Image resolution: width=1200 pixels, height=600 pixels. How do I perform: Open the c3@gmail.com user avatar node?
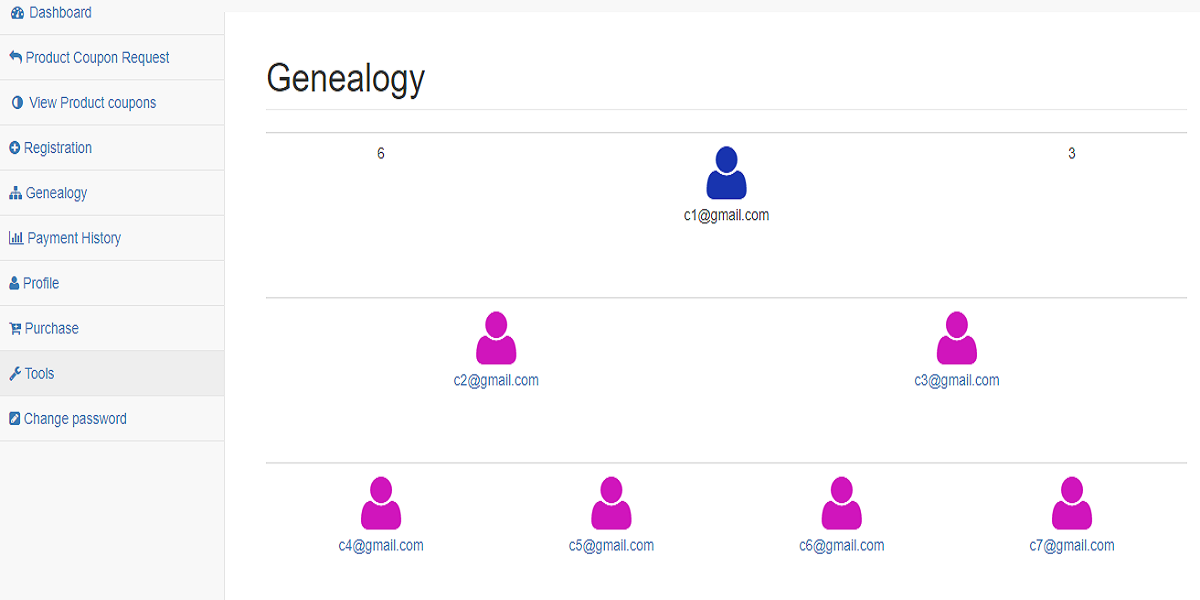click(956, 338)
